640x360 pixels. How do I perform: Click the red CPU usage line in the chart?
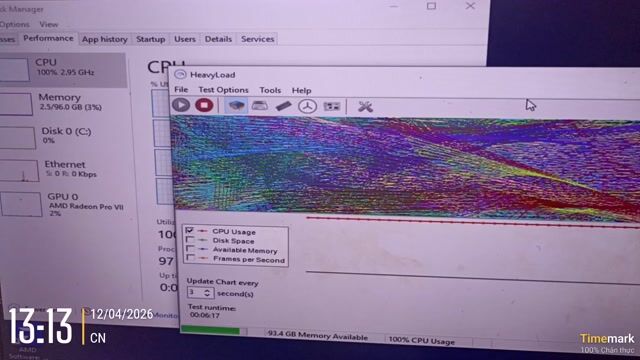point(473,222)
